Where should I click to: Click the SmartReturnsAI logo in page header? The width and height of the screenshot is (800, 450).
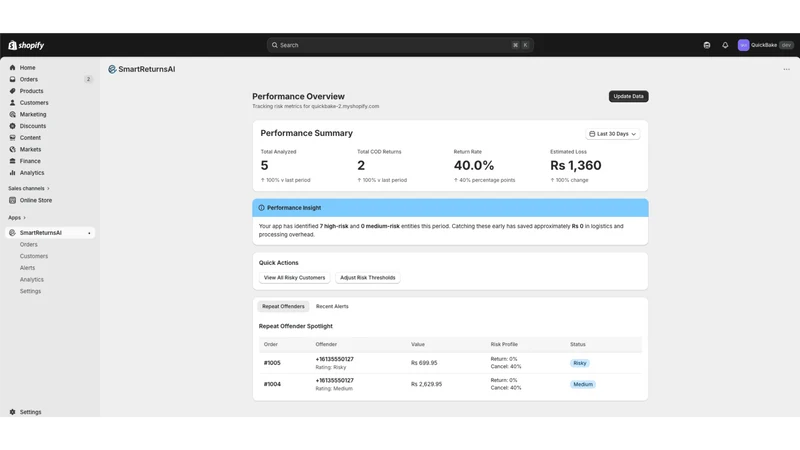pos(112,69)
